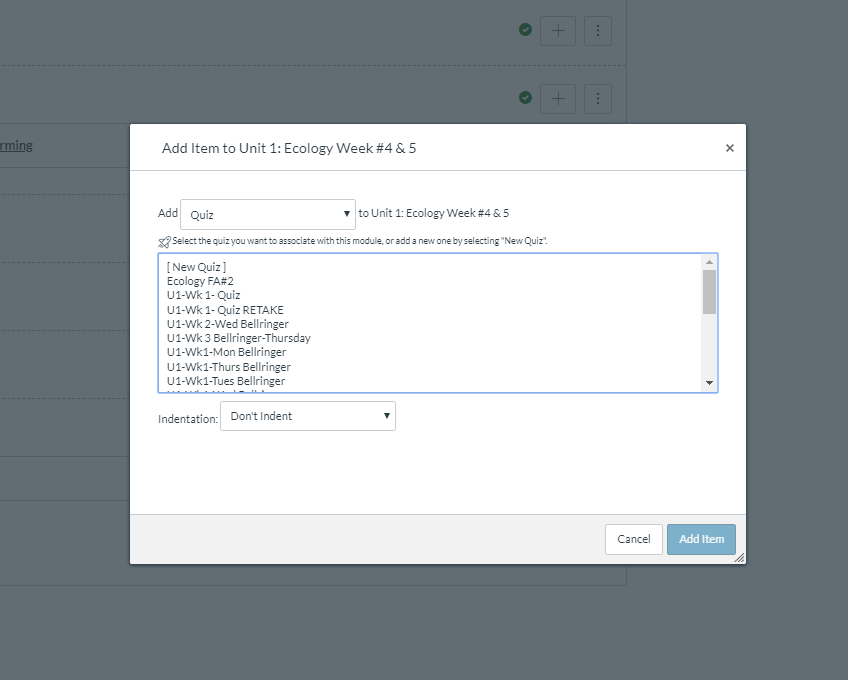Click the quiz list scrollbar thumb
The image size is (848, 680).
(709, 291)
